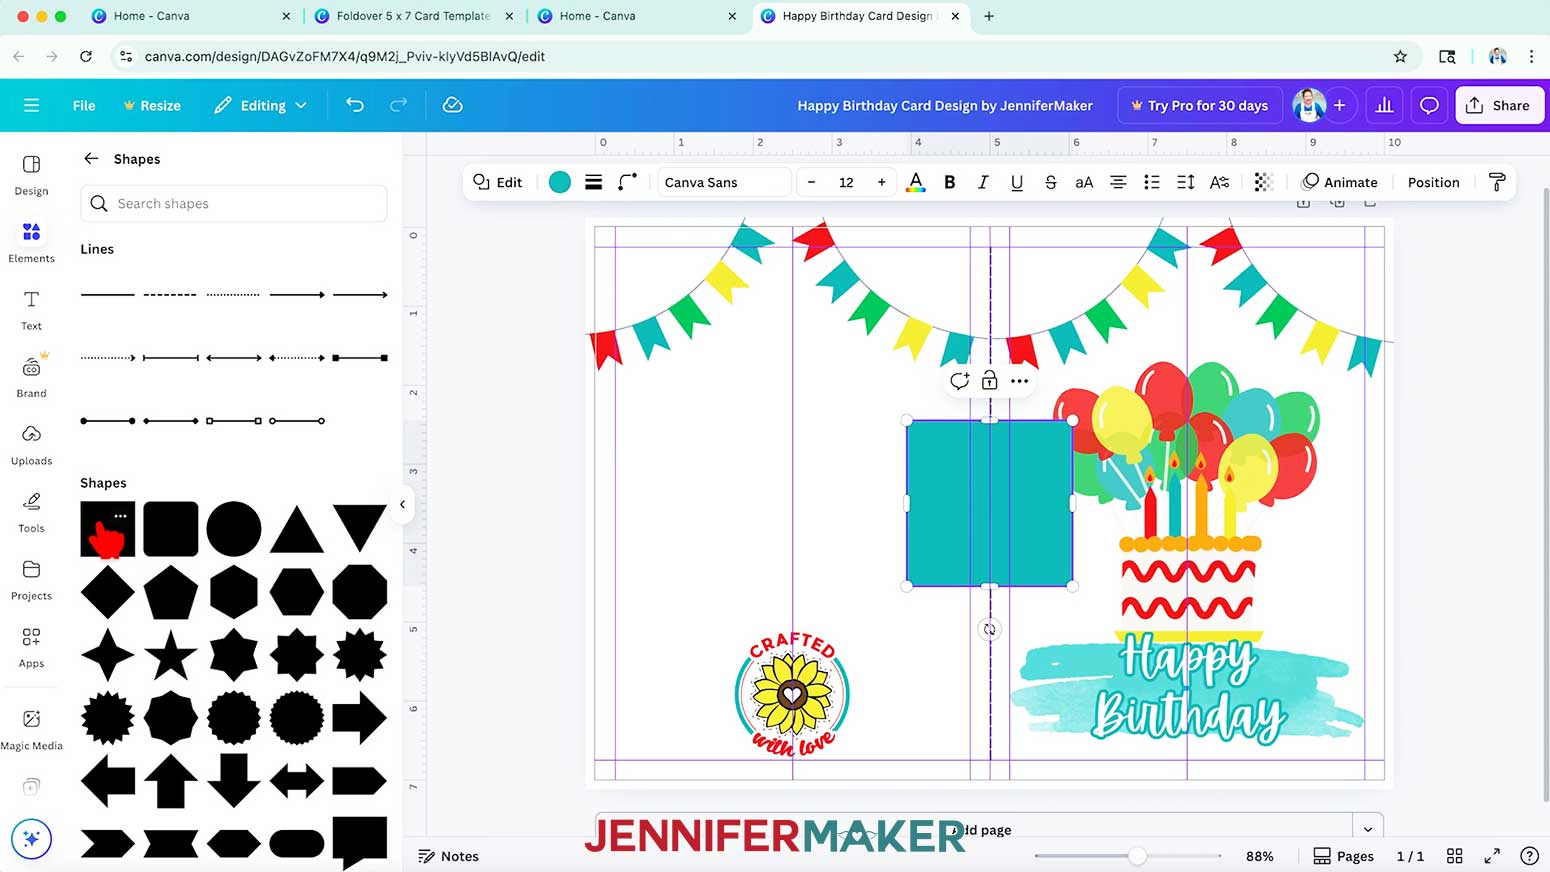Open the teal shape fill color swatch
The height and width of the screenshot is (872, 1550).
[560, 182]
